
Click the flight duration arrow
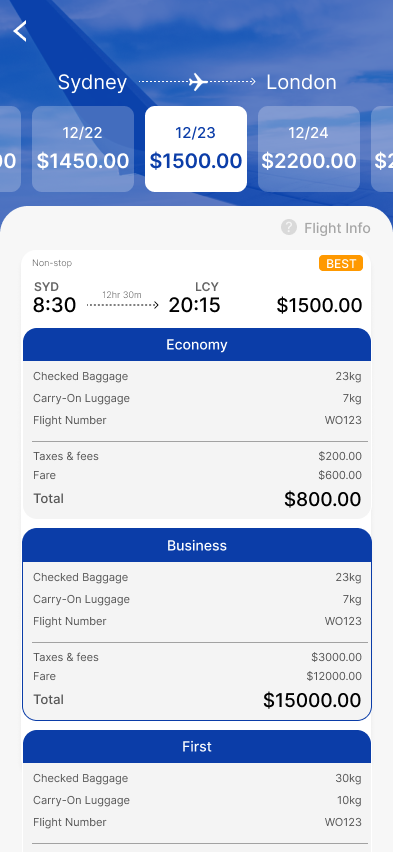tap(122, 305)
